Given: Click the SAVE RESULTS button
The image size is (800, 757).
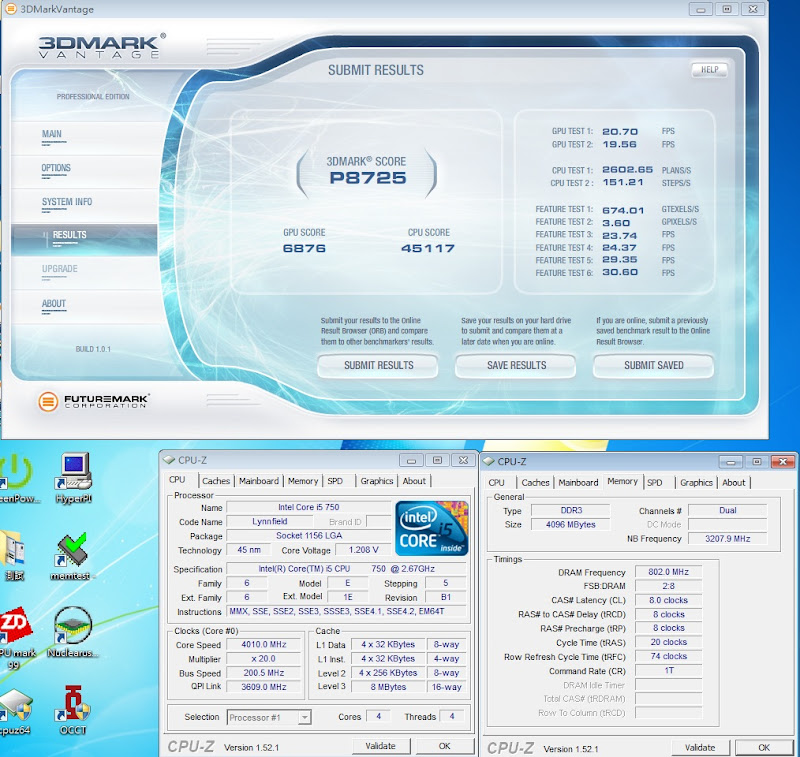Looking at the screenshot, I should (x=516, y=366).
